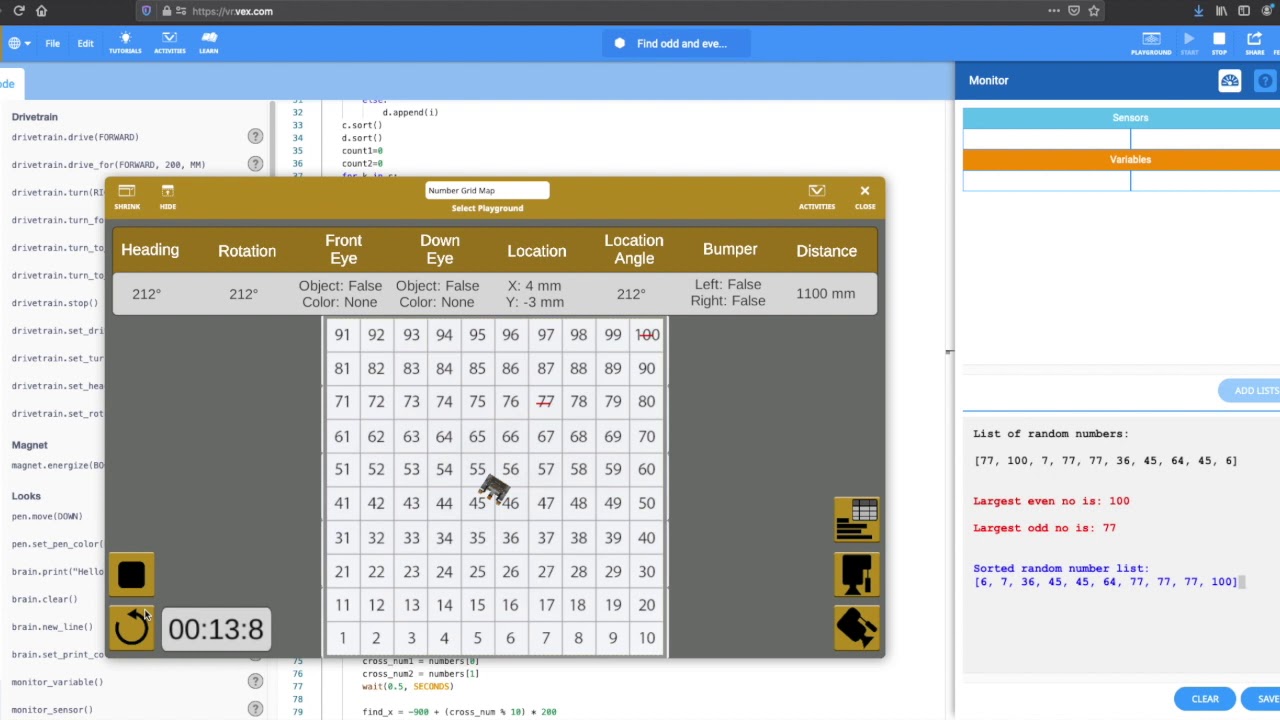Open help in the Monitor panel
The width and height of the screenshot is (1280, 720).
[x=1265, y=81]
